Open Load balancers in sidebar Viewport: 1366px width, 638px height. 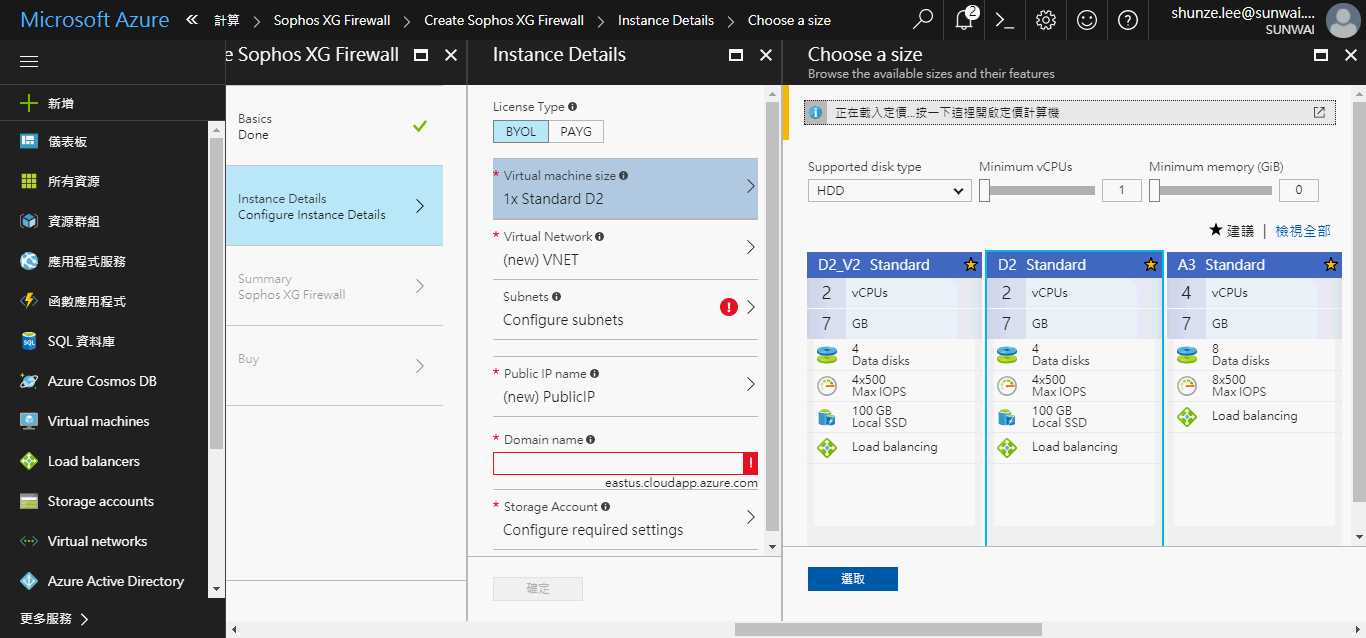[x=105, y=462]
